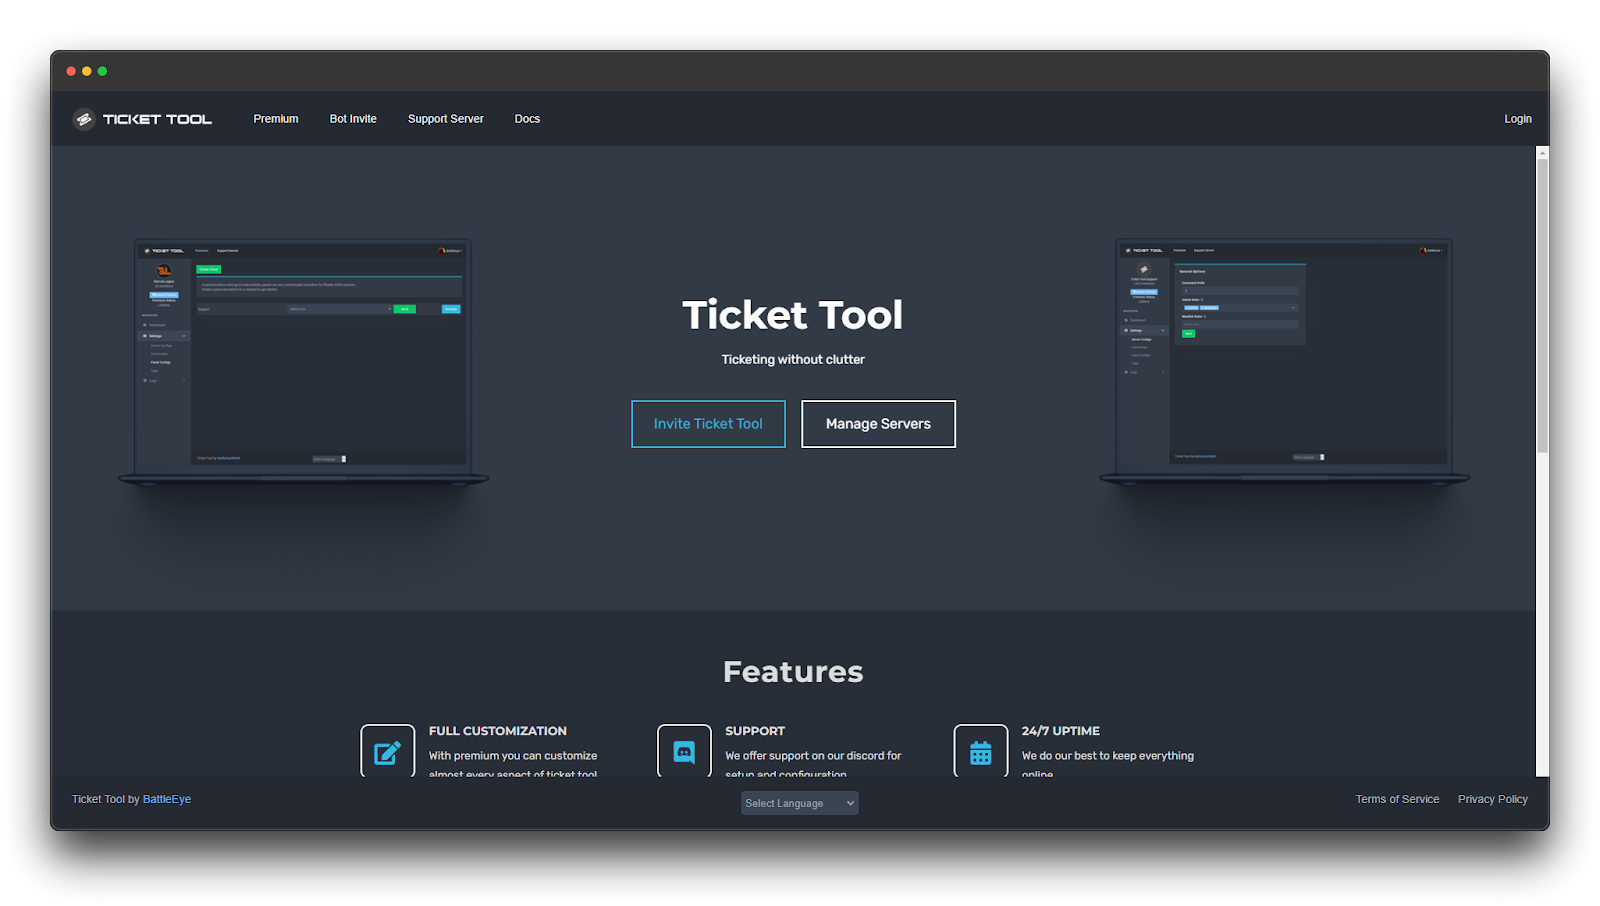
Task: Open the Select Language dropdown
Action: [x=800, y=803]
